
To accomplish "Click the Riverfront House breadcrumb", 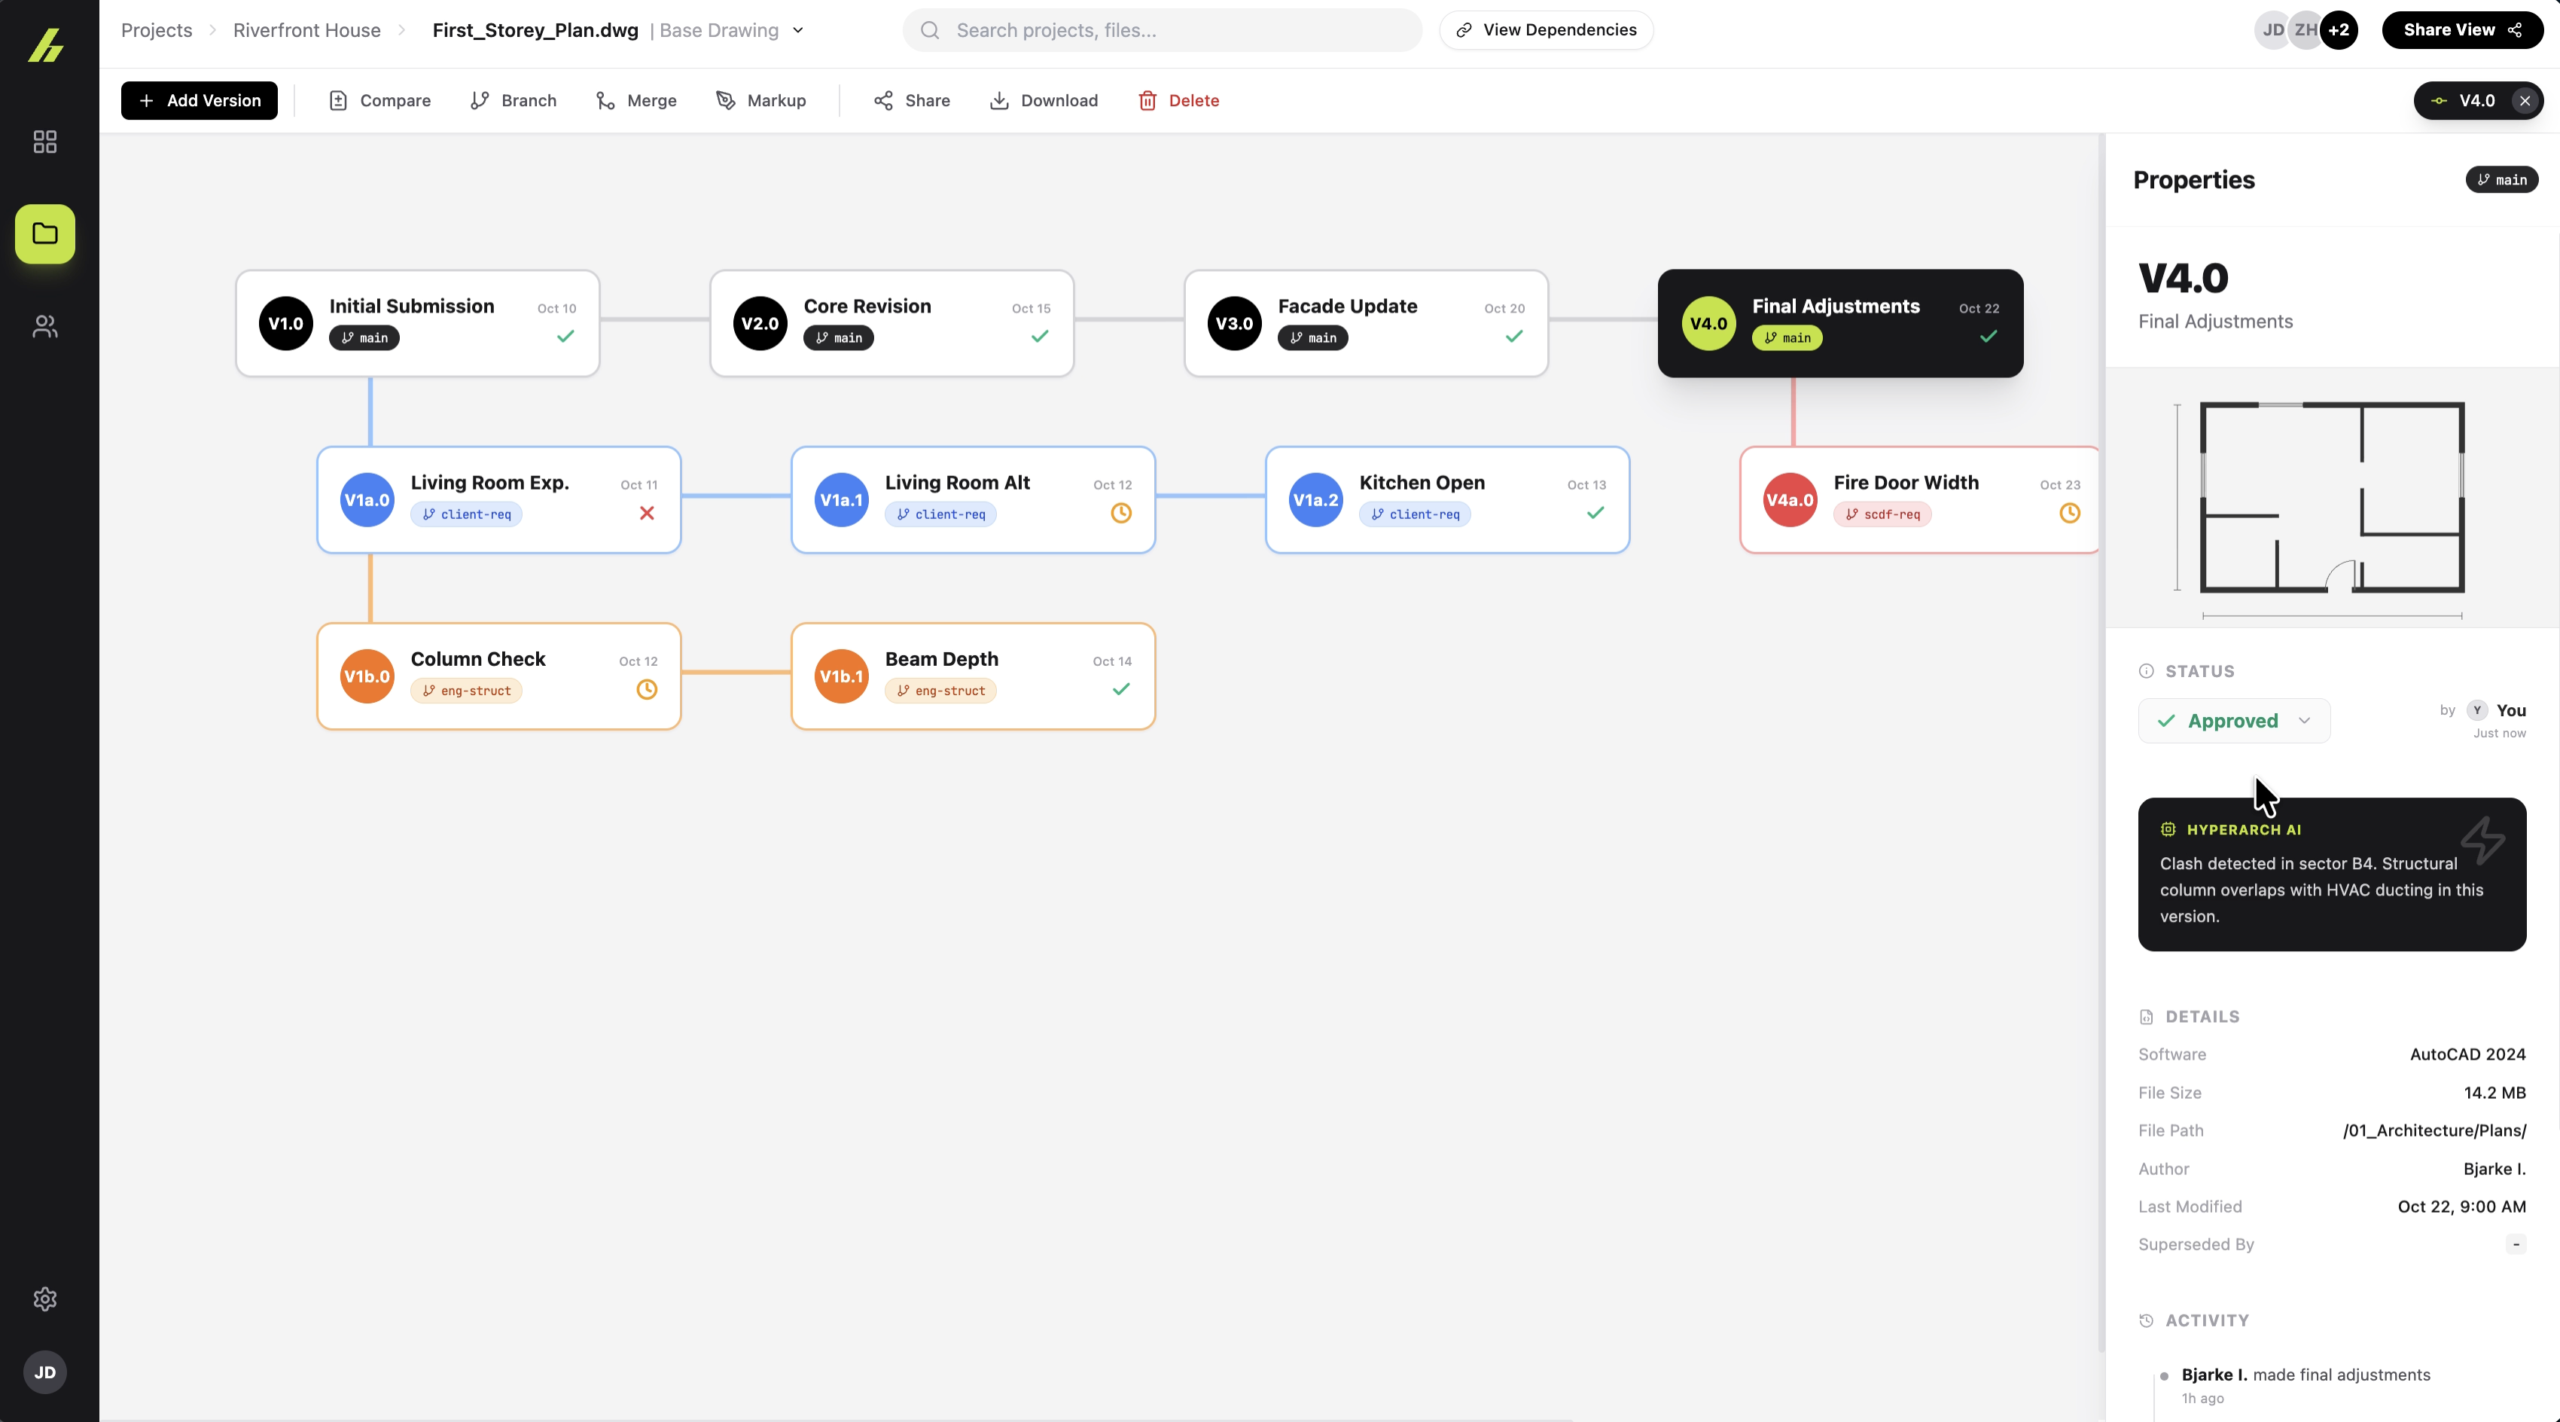I will (x=307, y=30).
